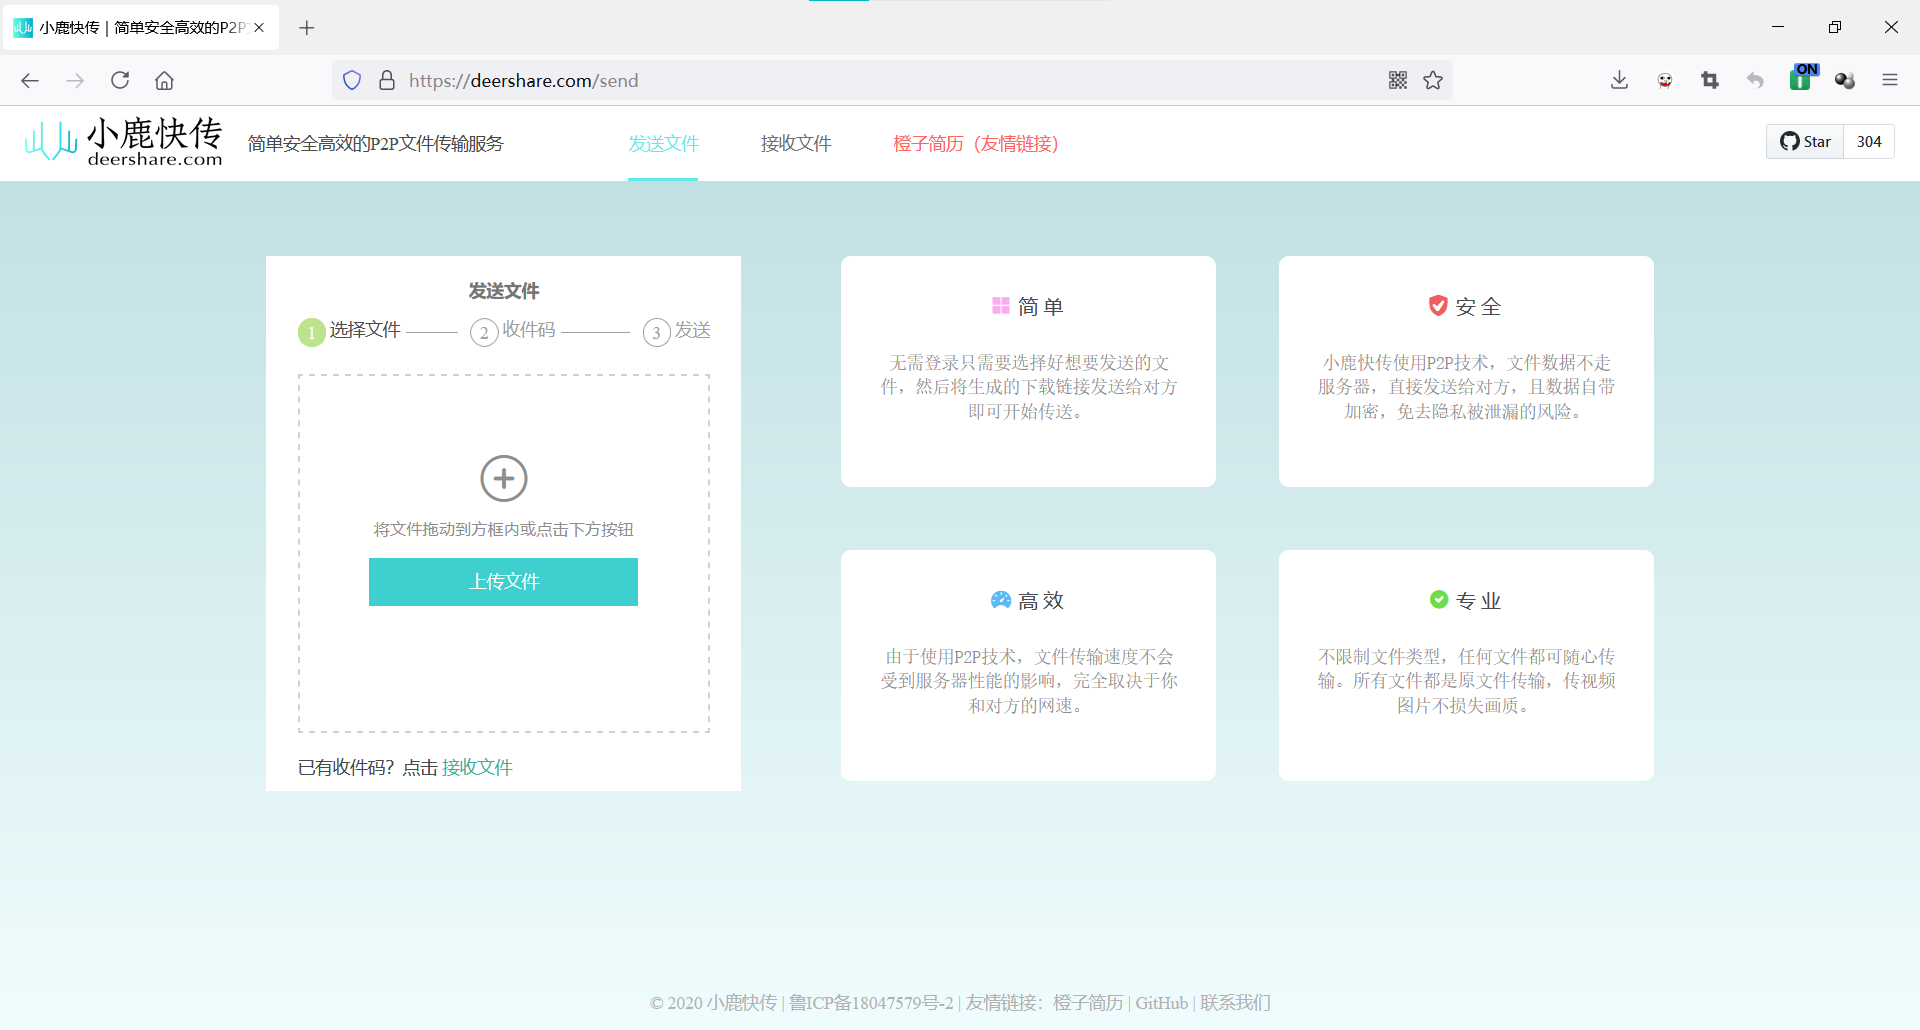Click the 简单安全高效的P2P文件传输服务 tagline
The height and width of the screenshot is (1030, 1920).
point(376,144)
